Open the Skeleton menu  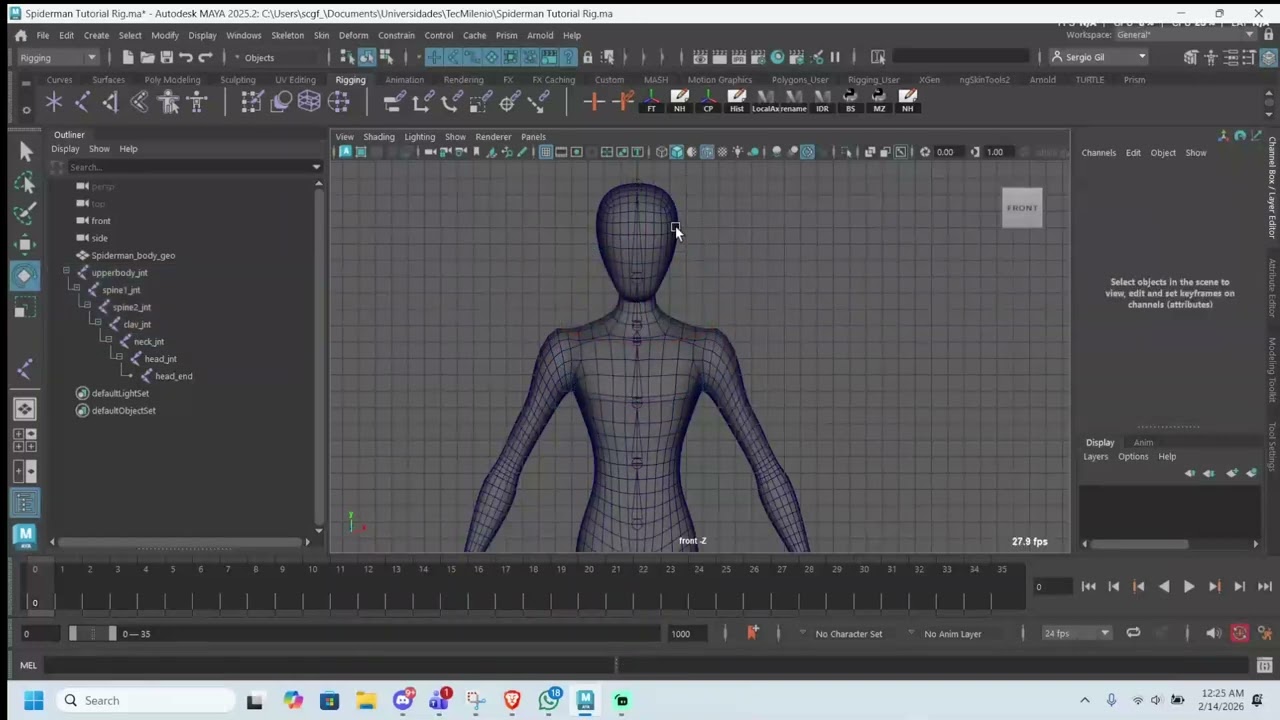pos(287,35)
